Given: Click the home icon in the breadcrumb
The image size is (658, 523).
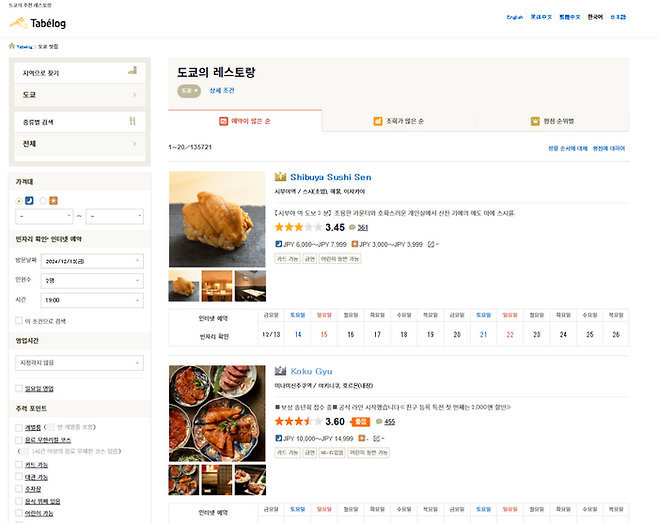Looking at the screenshot, I should coord(12,46).
